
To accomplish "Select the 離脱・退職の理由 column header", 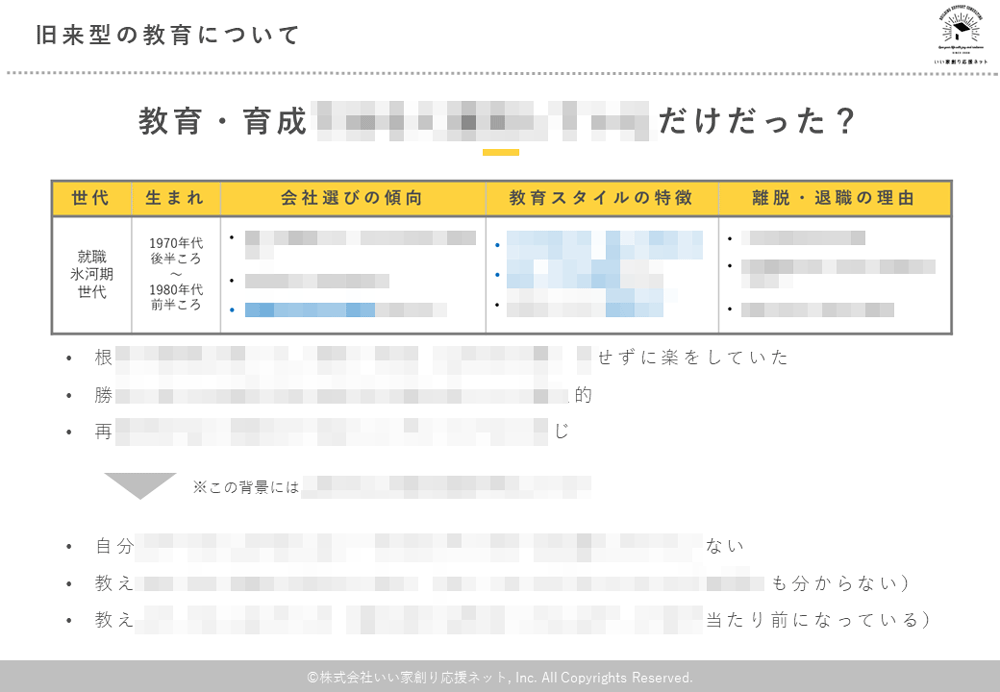I will pyautogui.click(x=834, y=198).
